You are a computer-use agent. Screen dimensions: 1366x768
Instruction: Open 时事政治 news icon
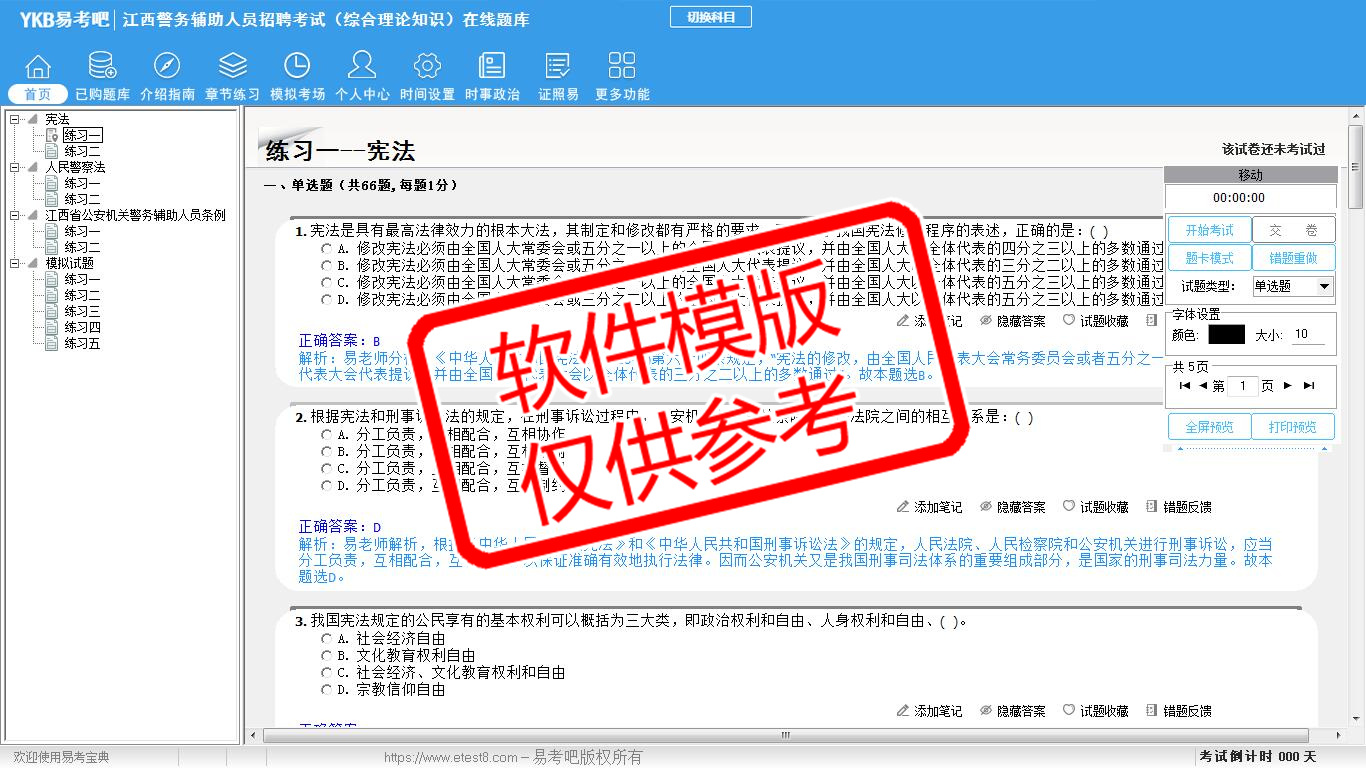(x=492, y=66)
